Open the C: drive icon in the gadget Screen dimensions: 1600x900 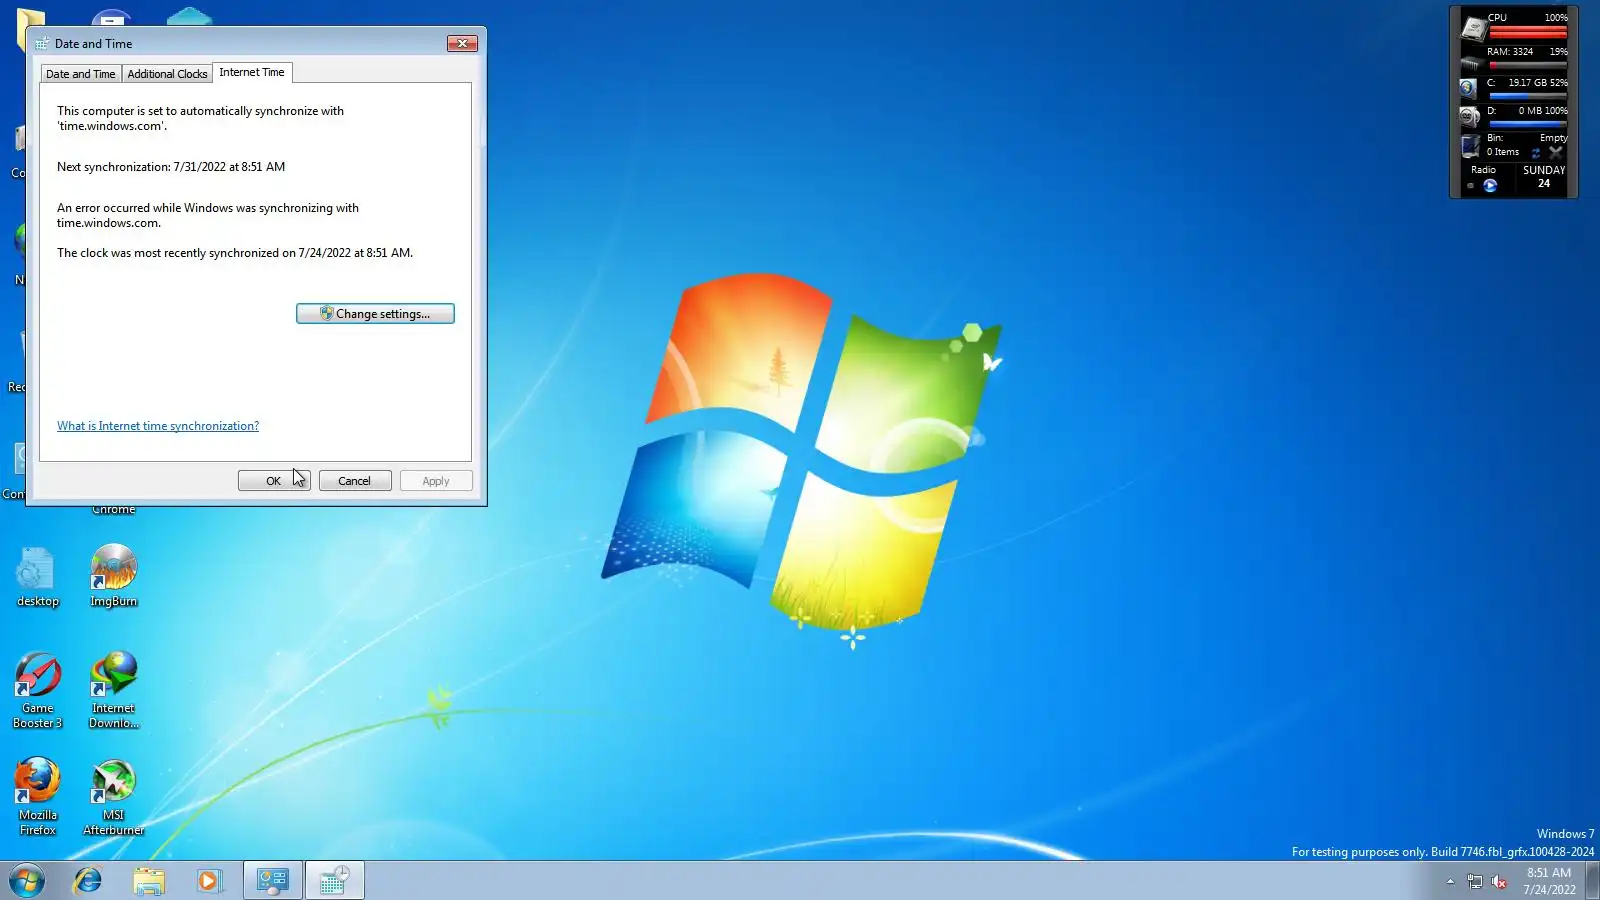tap(1469, 88)
